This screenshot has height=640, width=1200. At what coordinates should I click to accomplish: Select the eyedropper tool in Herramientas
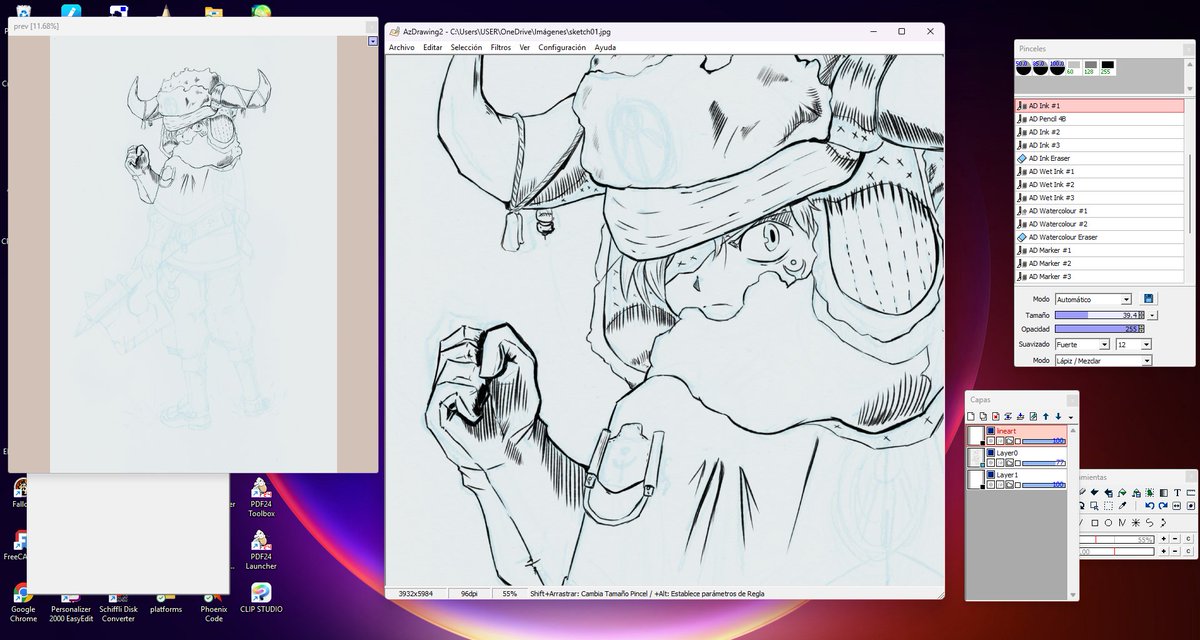click(x=1122, y=506)
